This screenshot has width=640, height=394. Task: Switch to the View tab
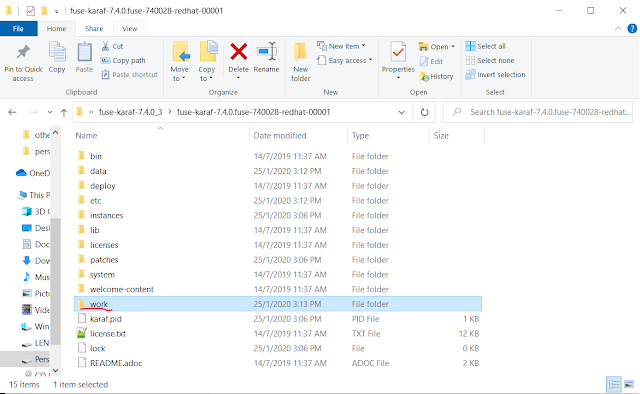tap(129, 29)
